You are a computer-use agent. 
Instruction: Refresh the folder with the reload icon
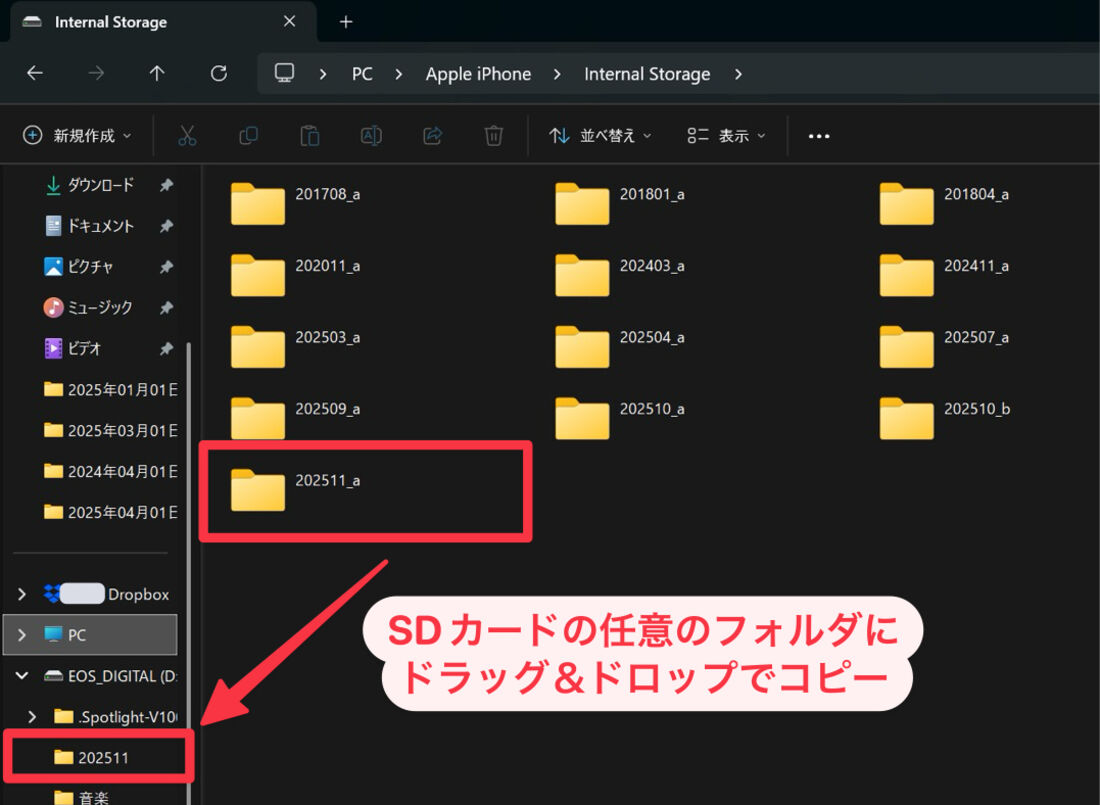(218, 73)
